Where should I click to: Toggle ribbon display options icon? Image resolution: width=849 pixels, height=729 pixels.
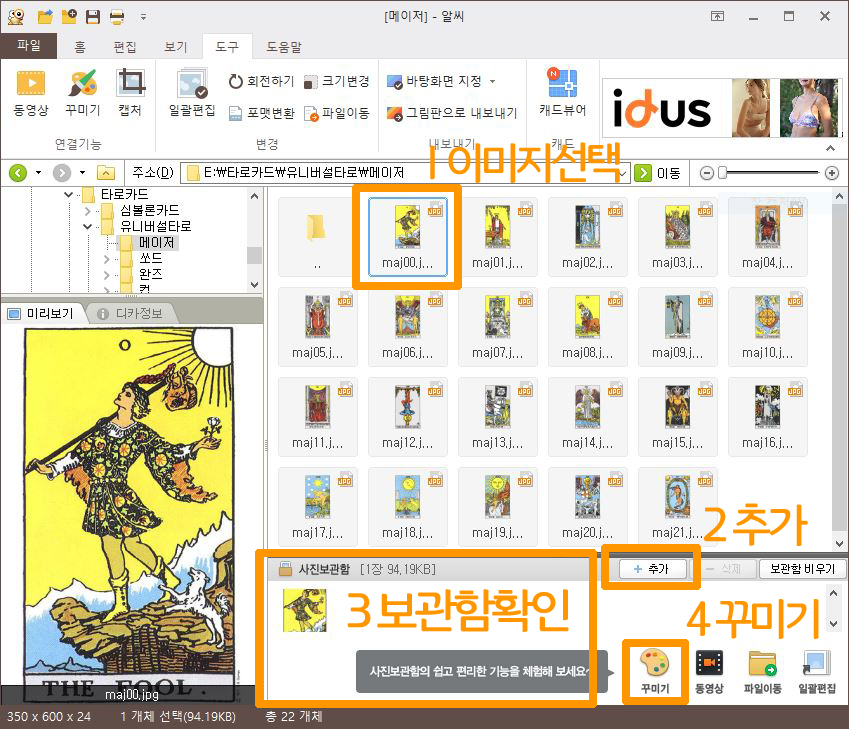[717, 16]
